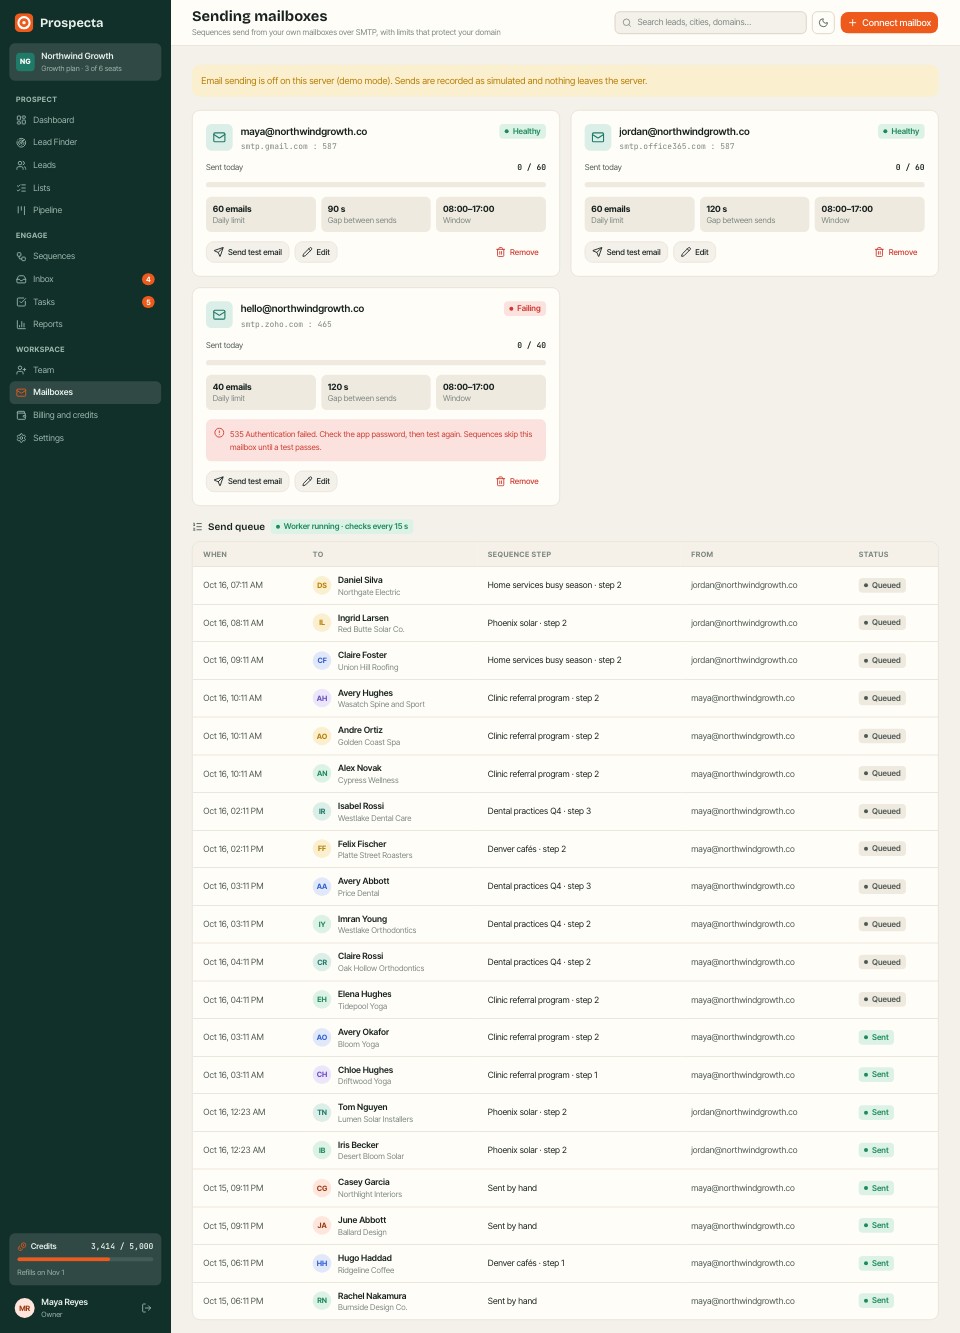Viewport: 960px width, 1333px height.
Task: Click Denver cafés · step 1 cell
Action: pos(526,1263)
